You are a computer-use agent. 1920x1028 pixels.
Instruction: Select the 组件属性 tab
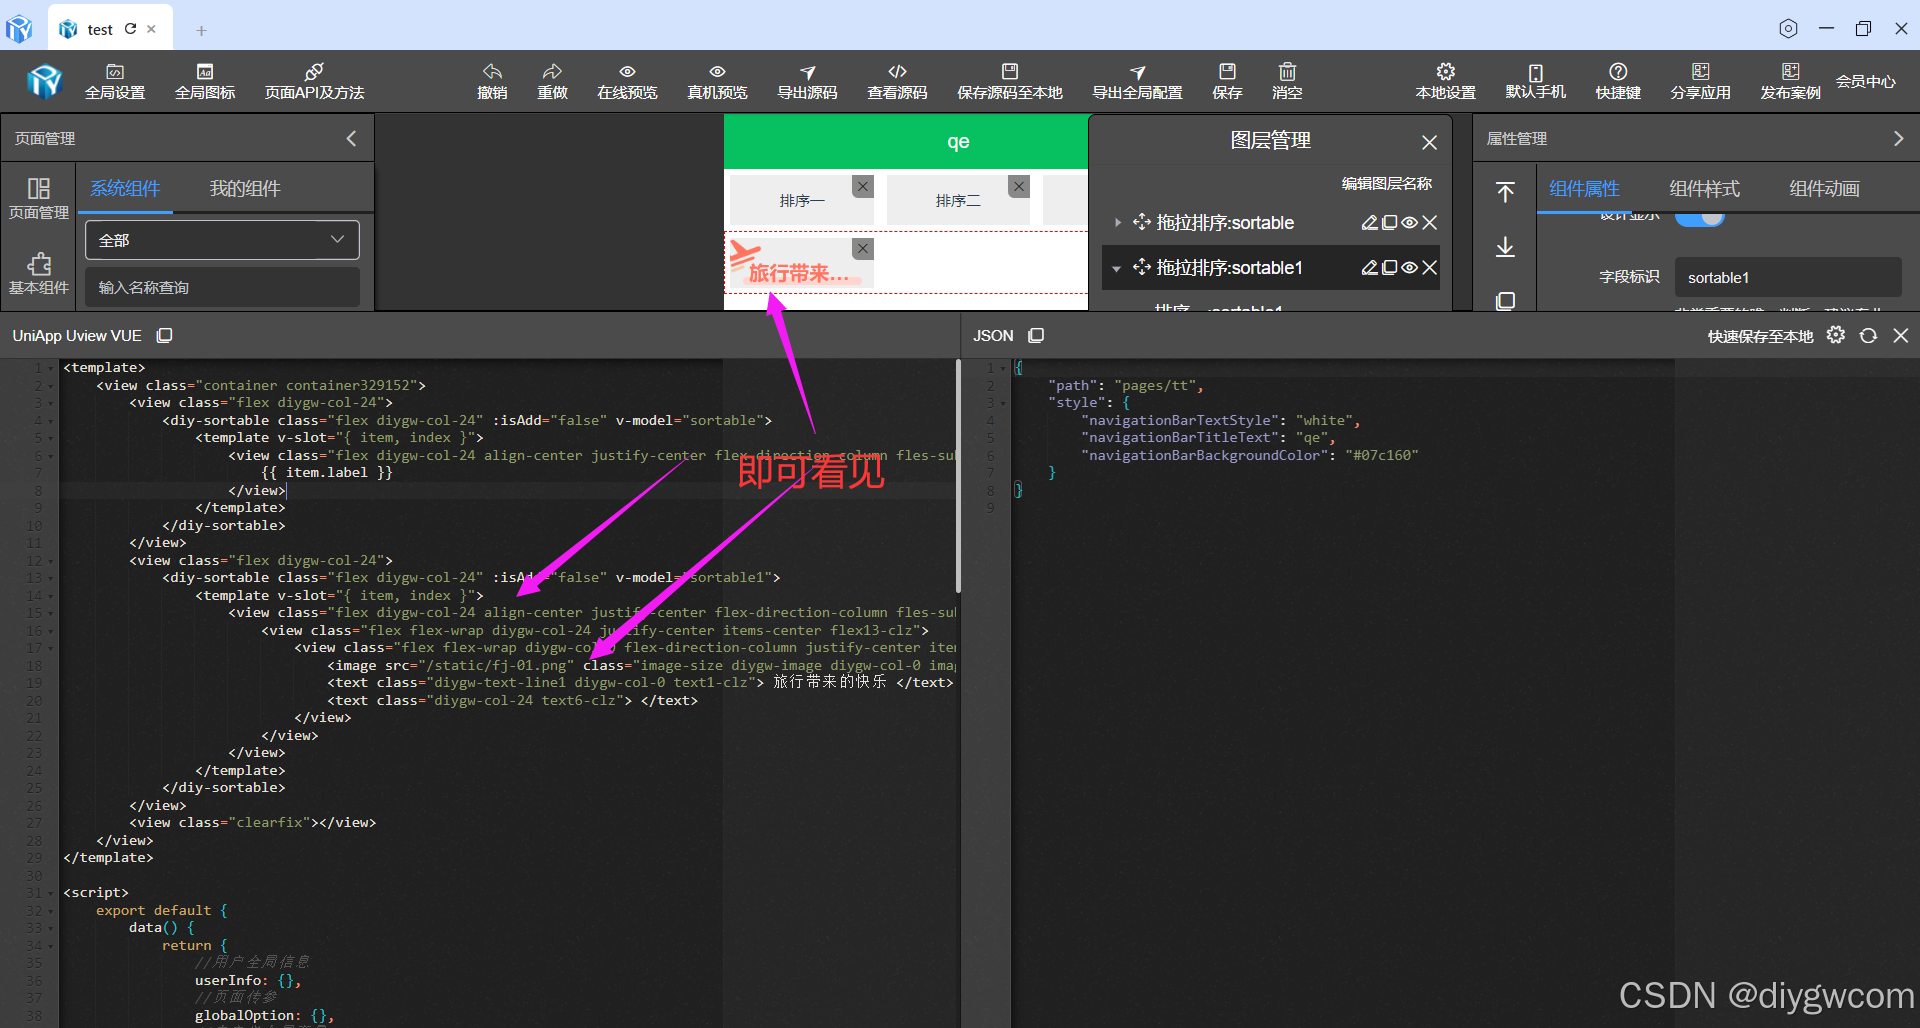pyautogui.click(x=1584, y=188)
